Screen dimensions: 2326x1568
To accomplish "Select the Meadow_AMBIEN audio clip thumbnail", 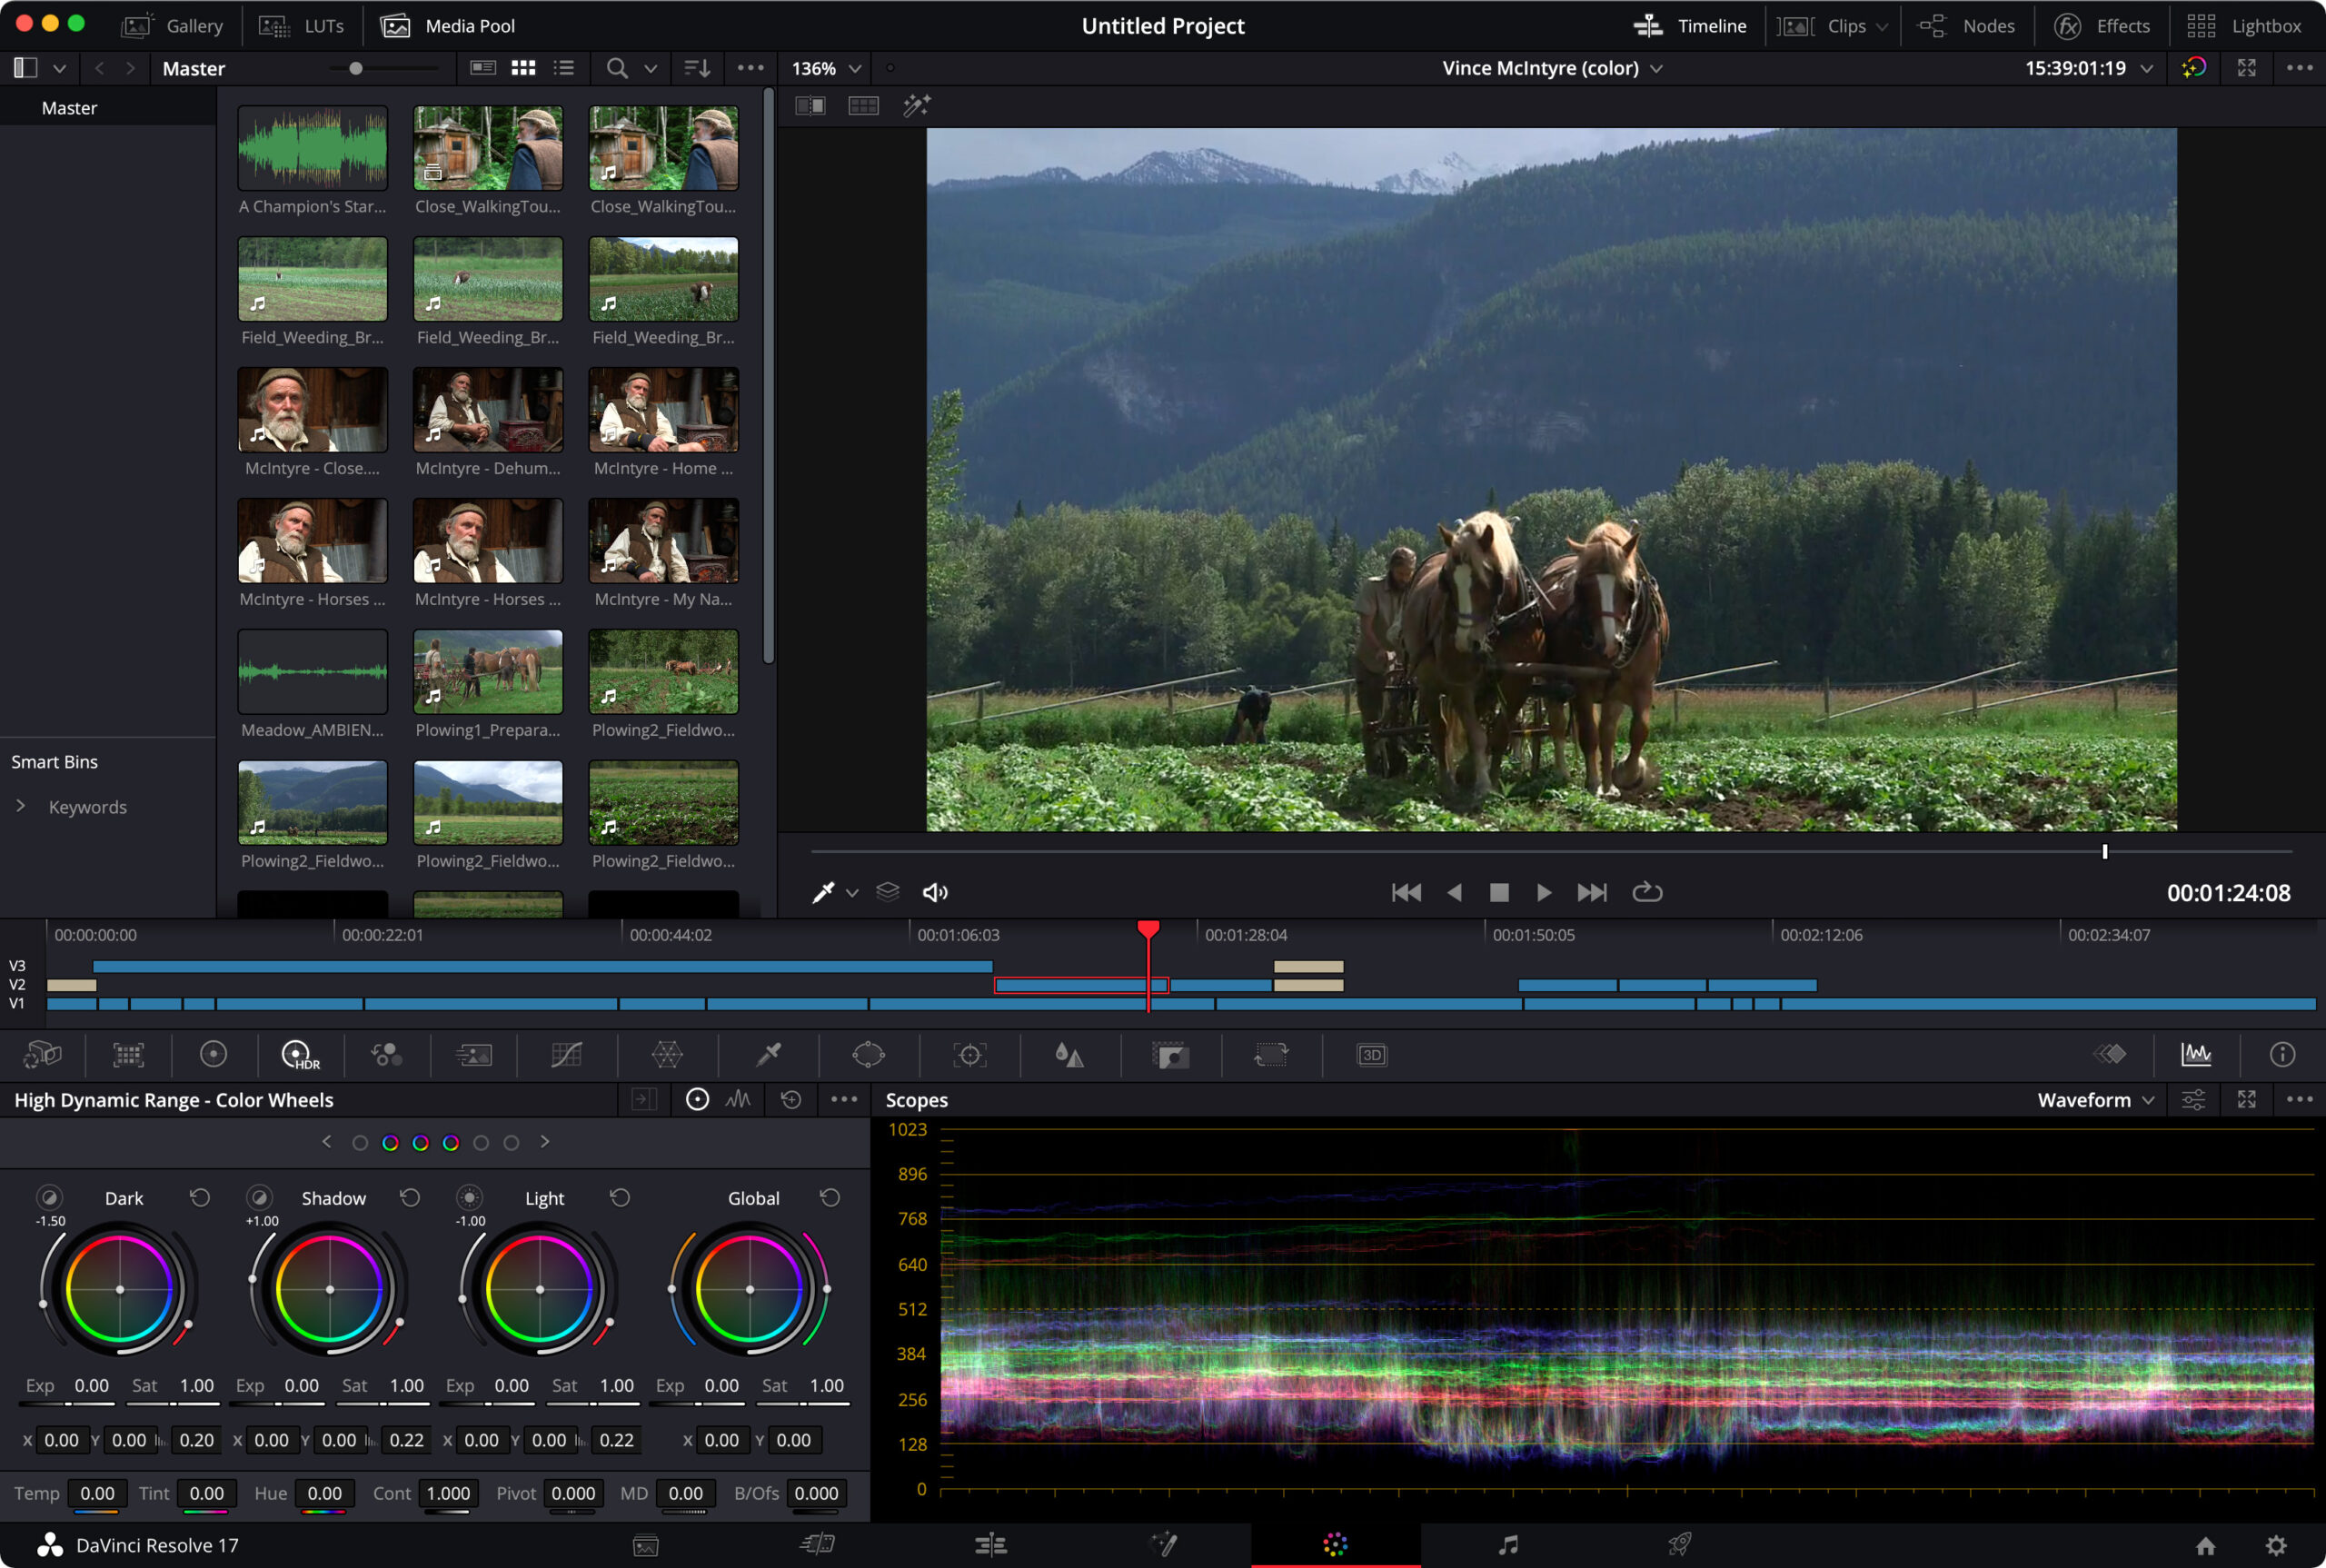I will pos(312,672).
